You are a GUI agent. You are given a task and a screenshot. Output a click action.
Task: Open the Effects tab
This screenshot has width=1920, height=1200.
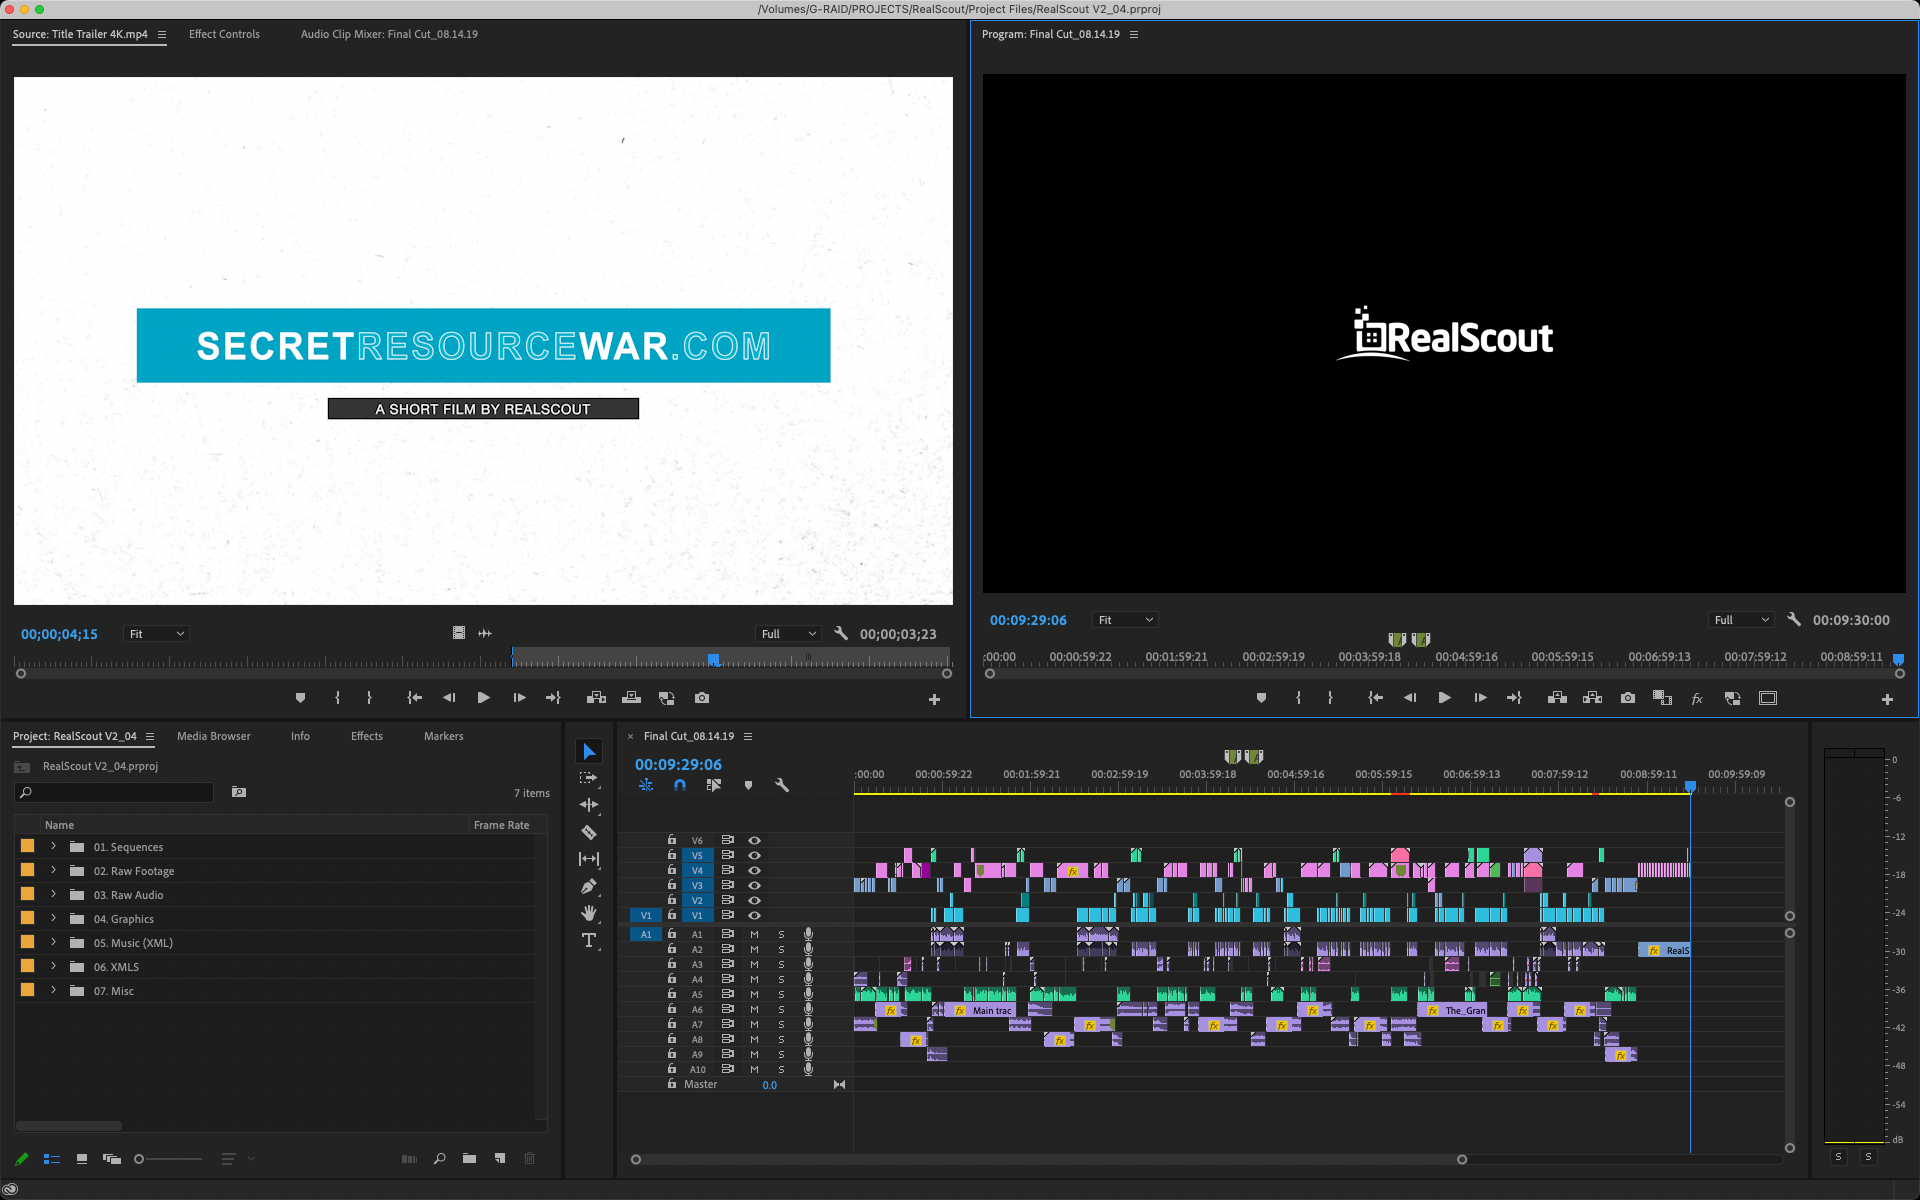(367, 736)
